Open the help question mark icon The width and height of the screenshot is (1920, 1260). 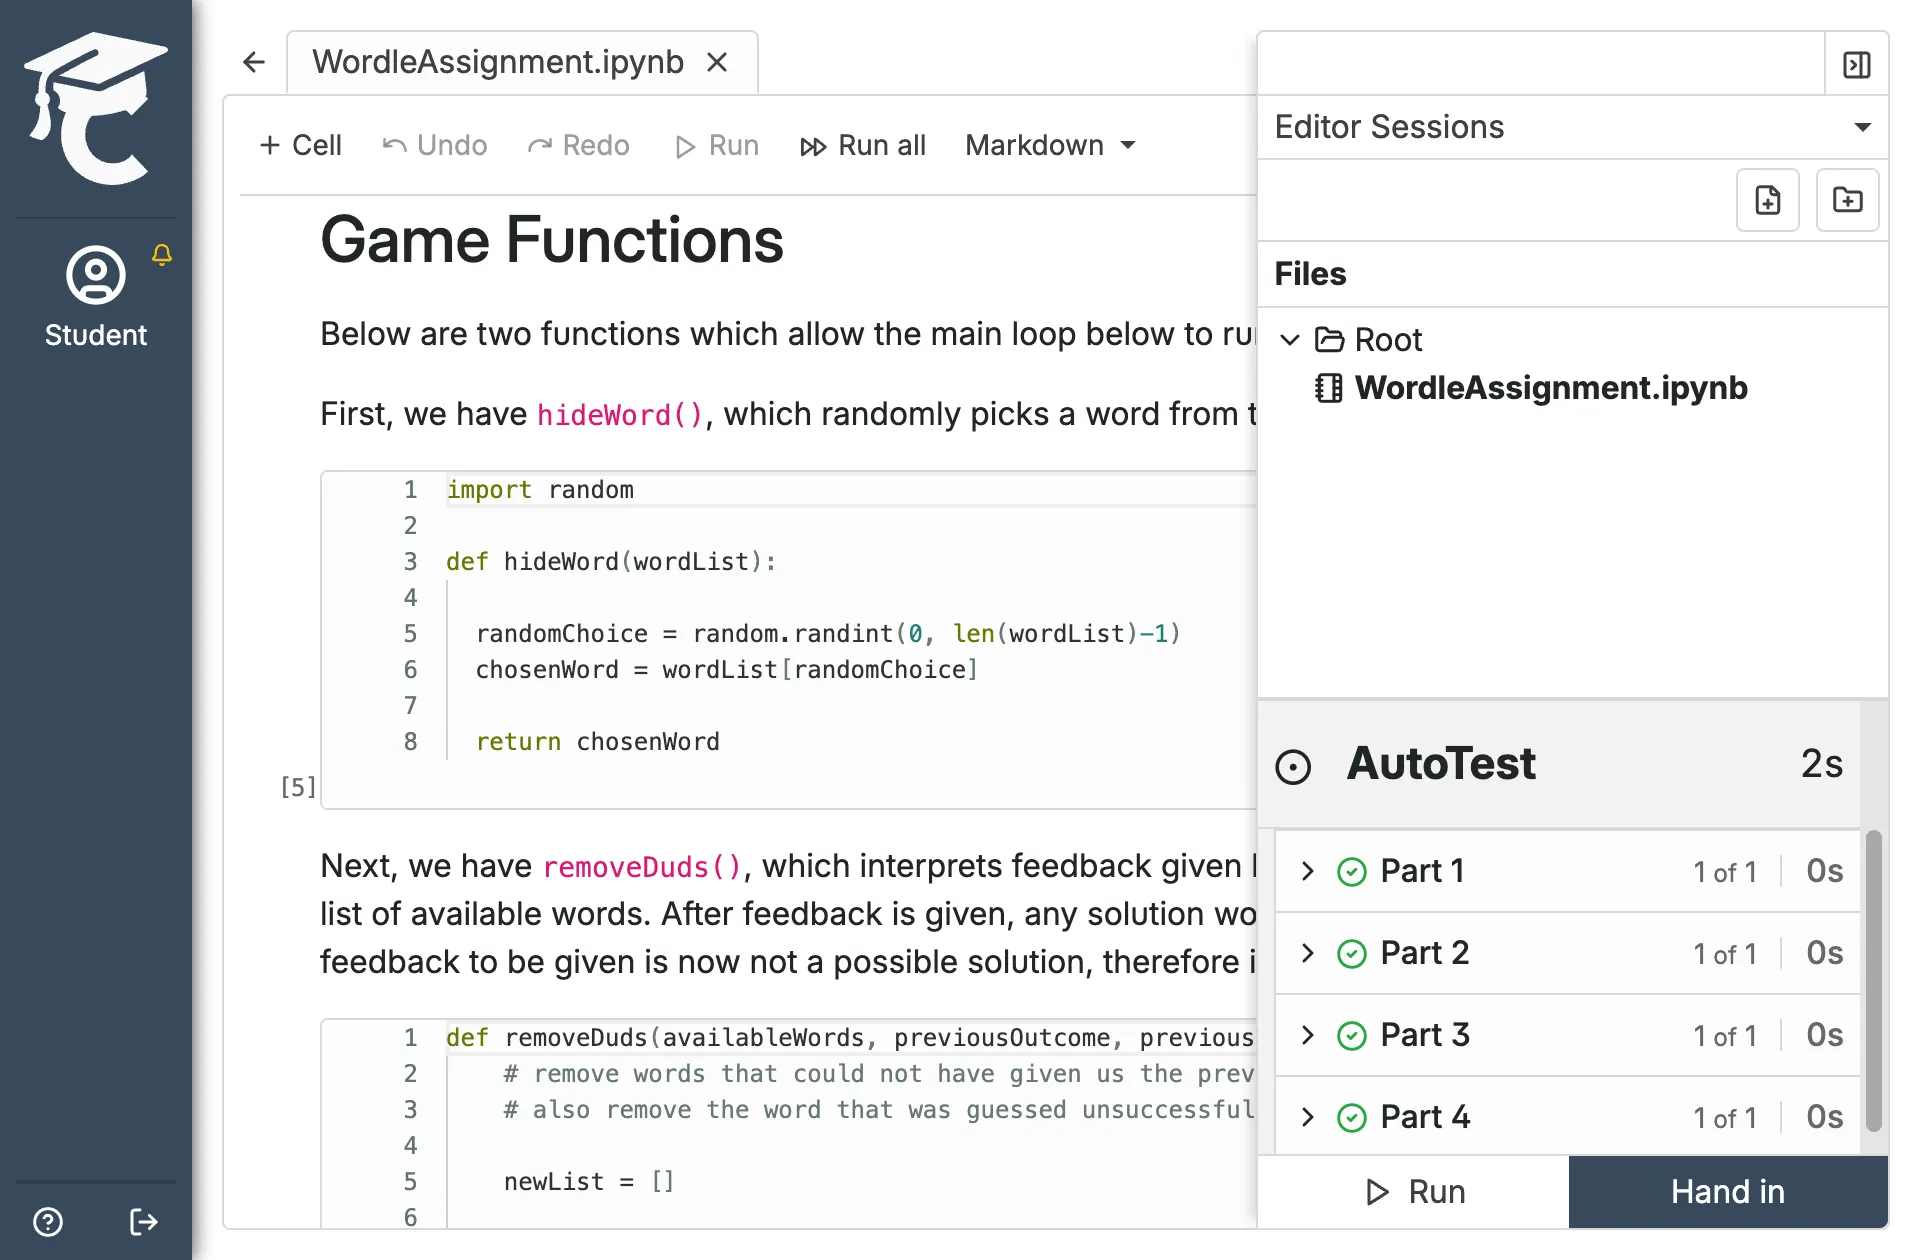48,1221
